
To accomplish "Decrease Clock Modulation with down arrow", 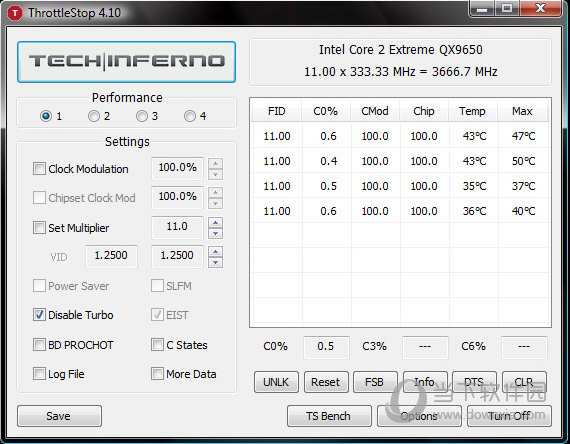I will 216,175.
